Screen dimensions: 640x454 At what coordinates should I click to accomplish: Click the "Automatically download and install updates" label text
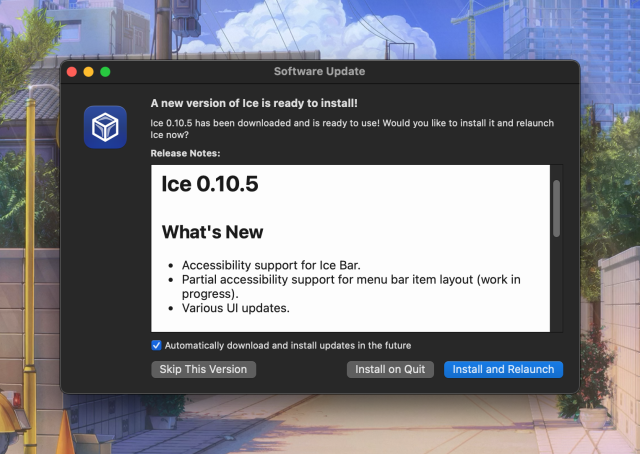point(288,345)
